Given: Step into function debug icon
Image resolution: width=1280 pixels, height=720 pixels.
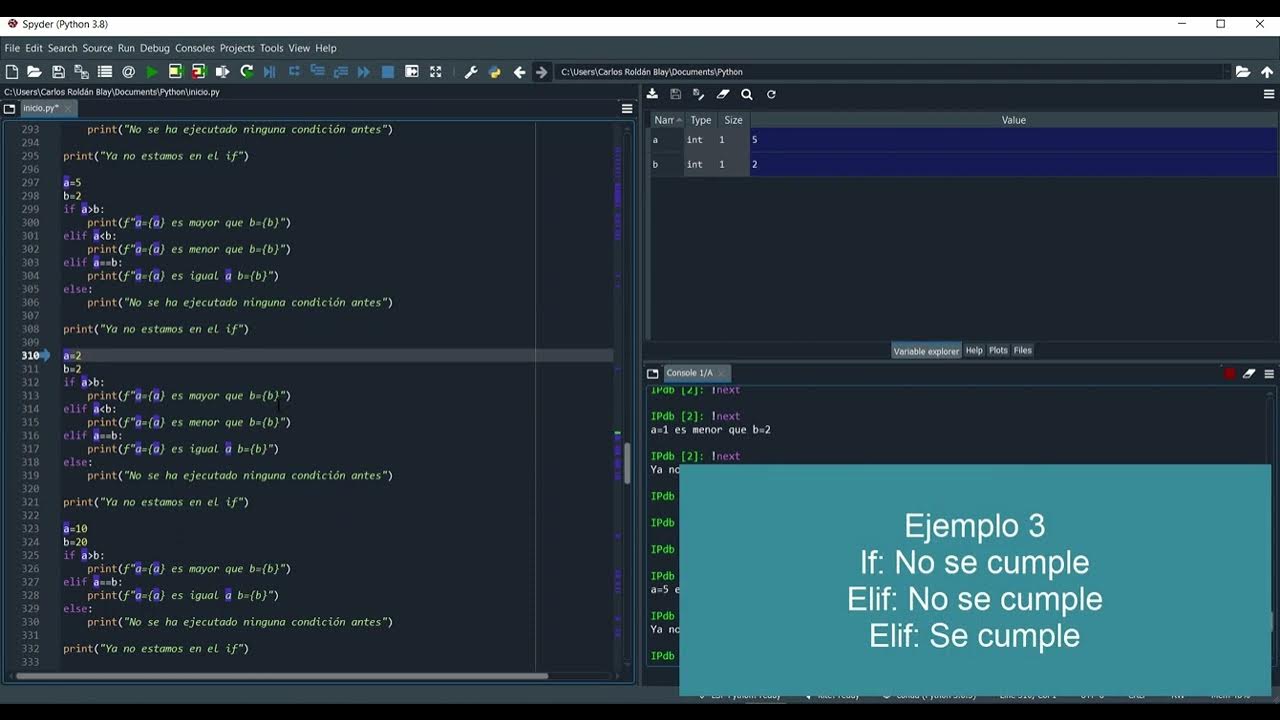Looking at the screenshot, I should (x=317, y=72).
